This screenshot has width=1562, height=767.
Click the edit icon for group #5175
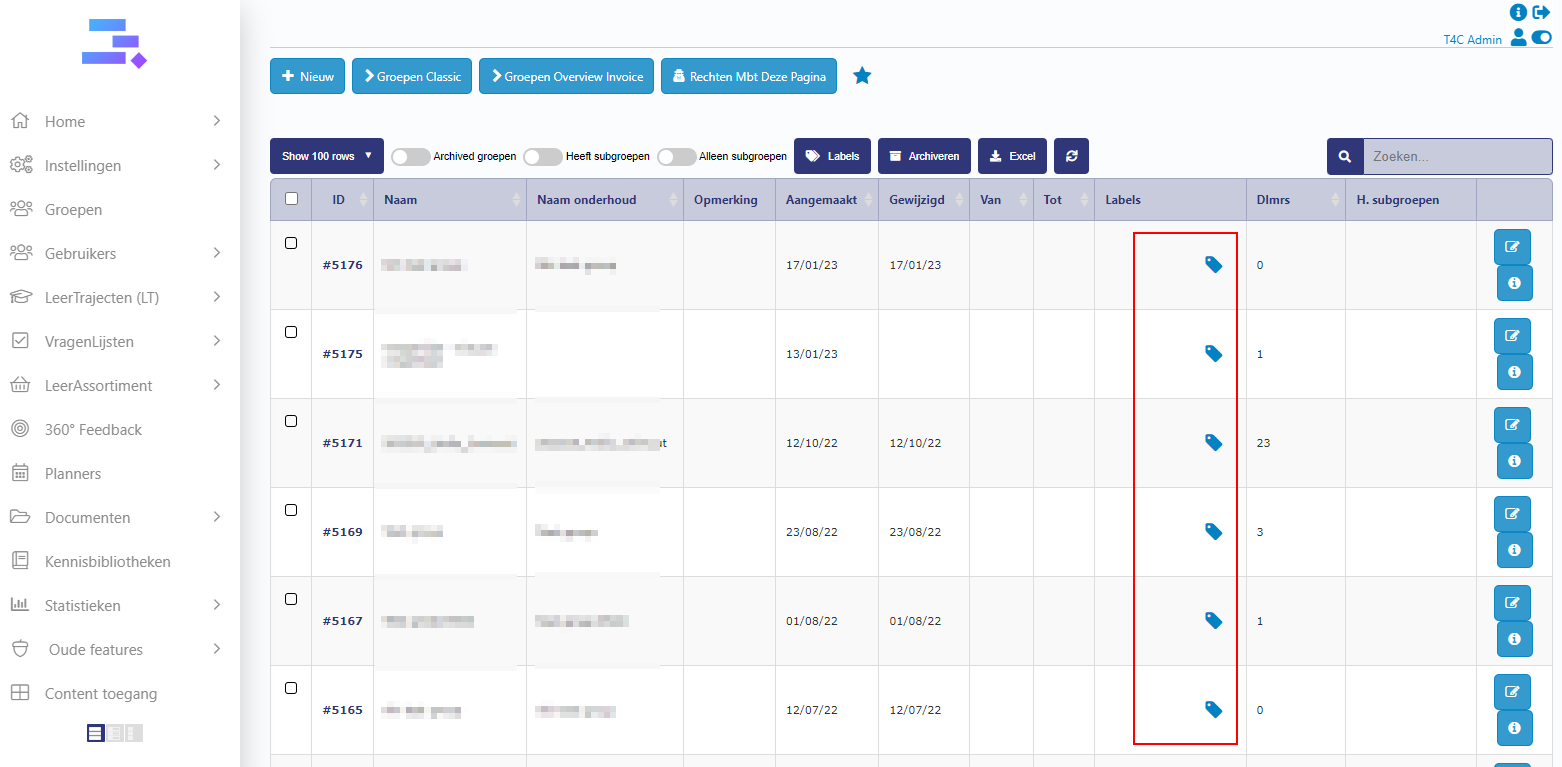(x=1512, y=336)
